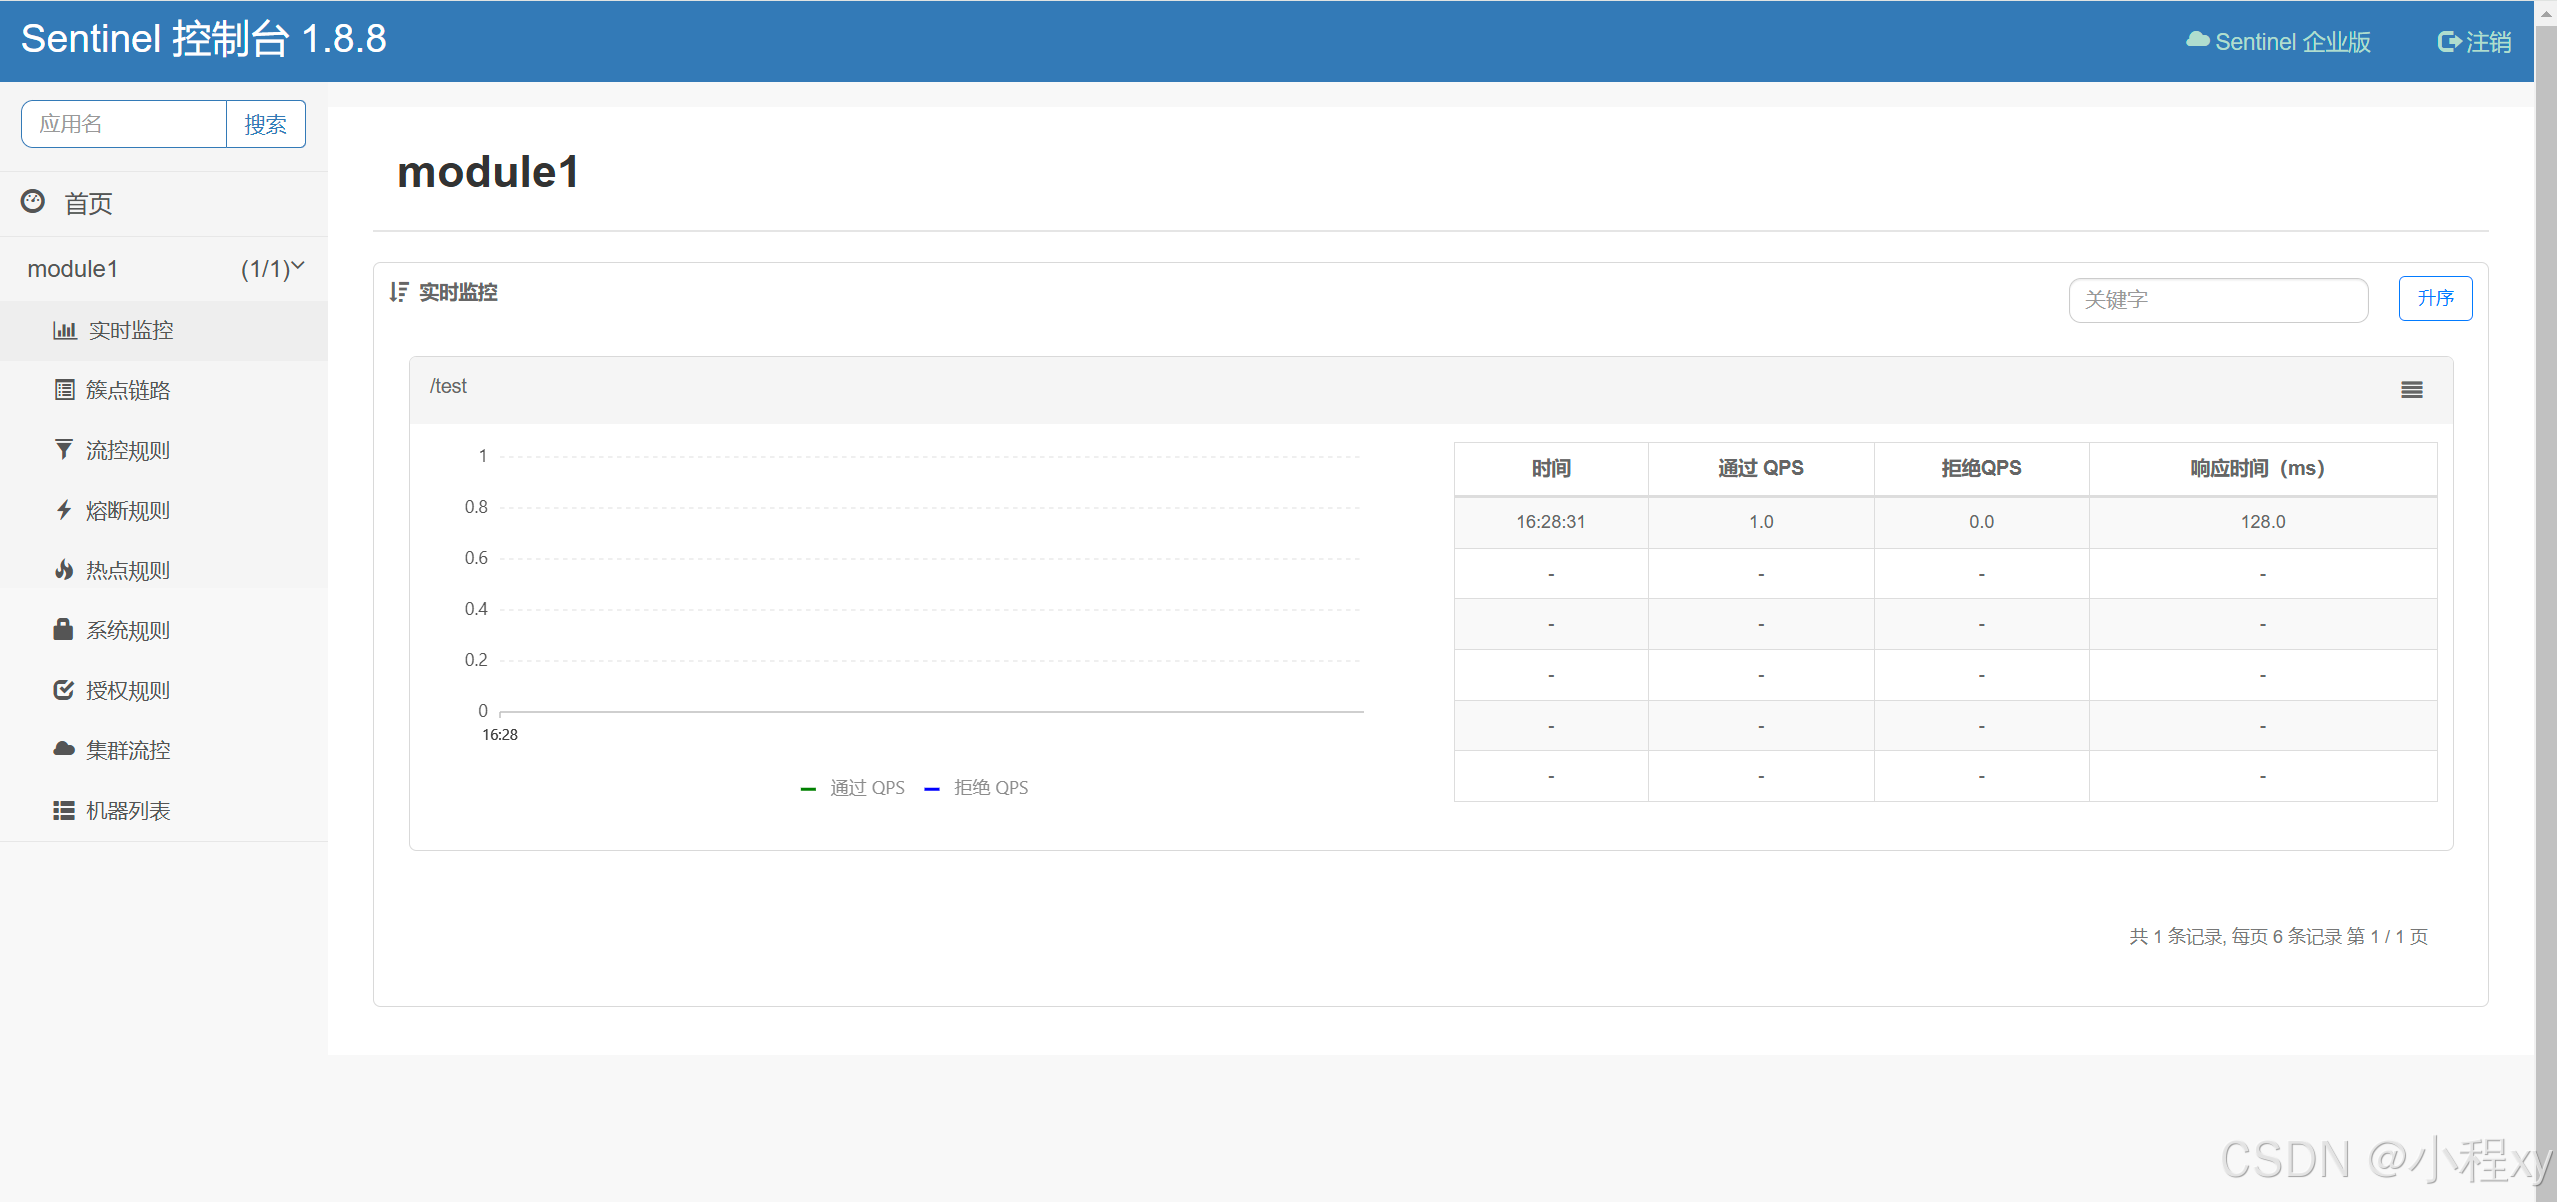This screenshot has width=2557, height=1202.
Task: Click the 升序 sort button
Action: [x=2435, y=298]
